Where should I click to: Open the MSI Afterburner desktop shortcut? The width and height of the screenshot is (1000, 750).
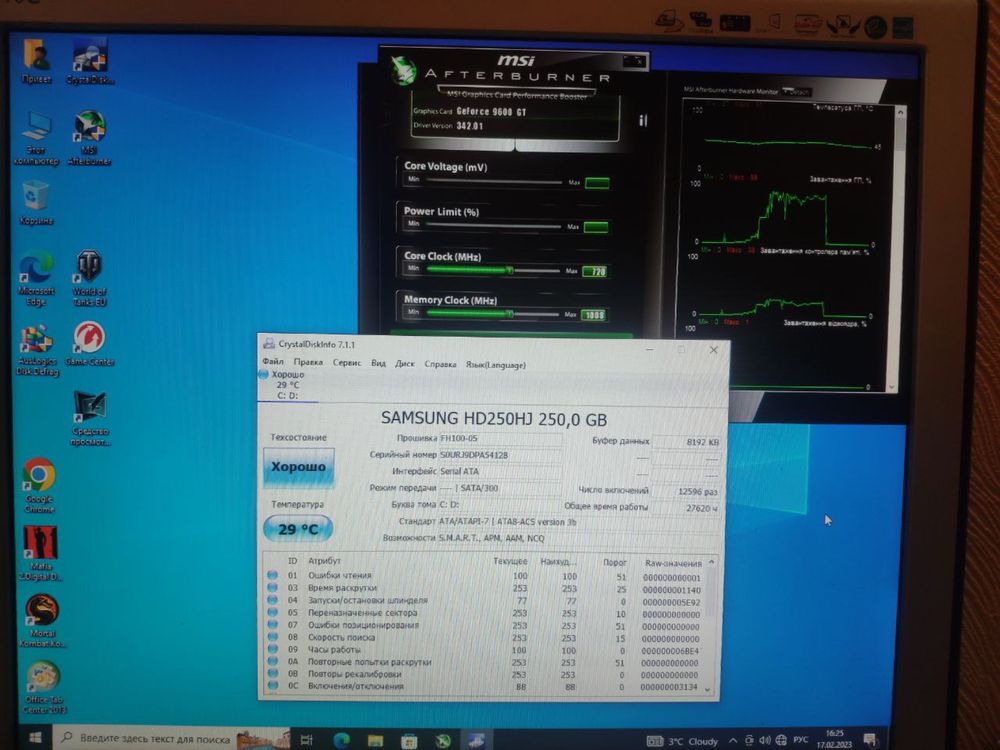90,137
